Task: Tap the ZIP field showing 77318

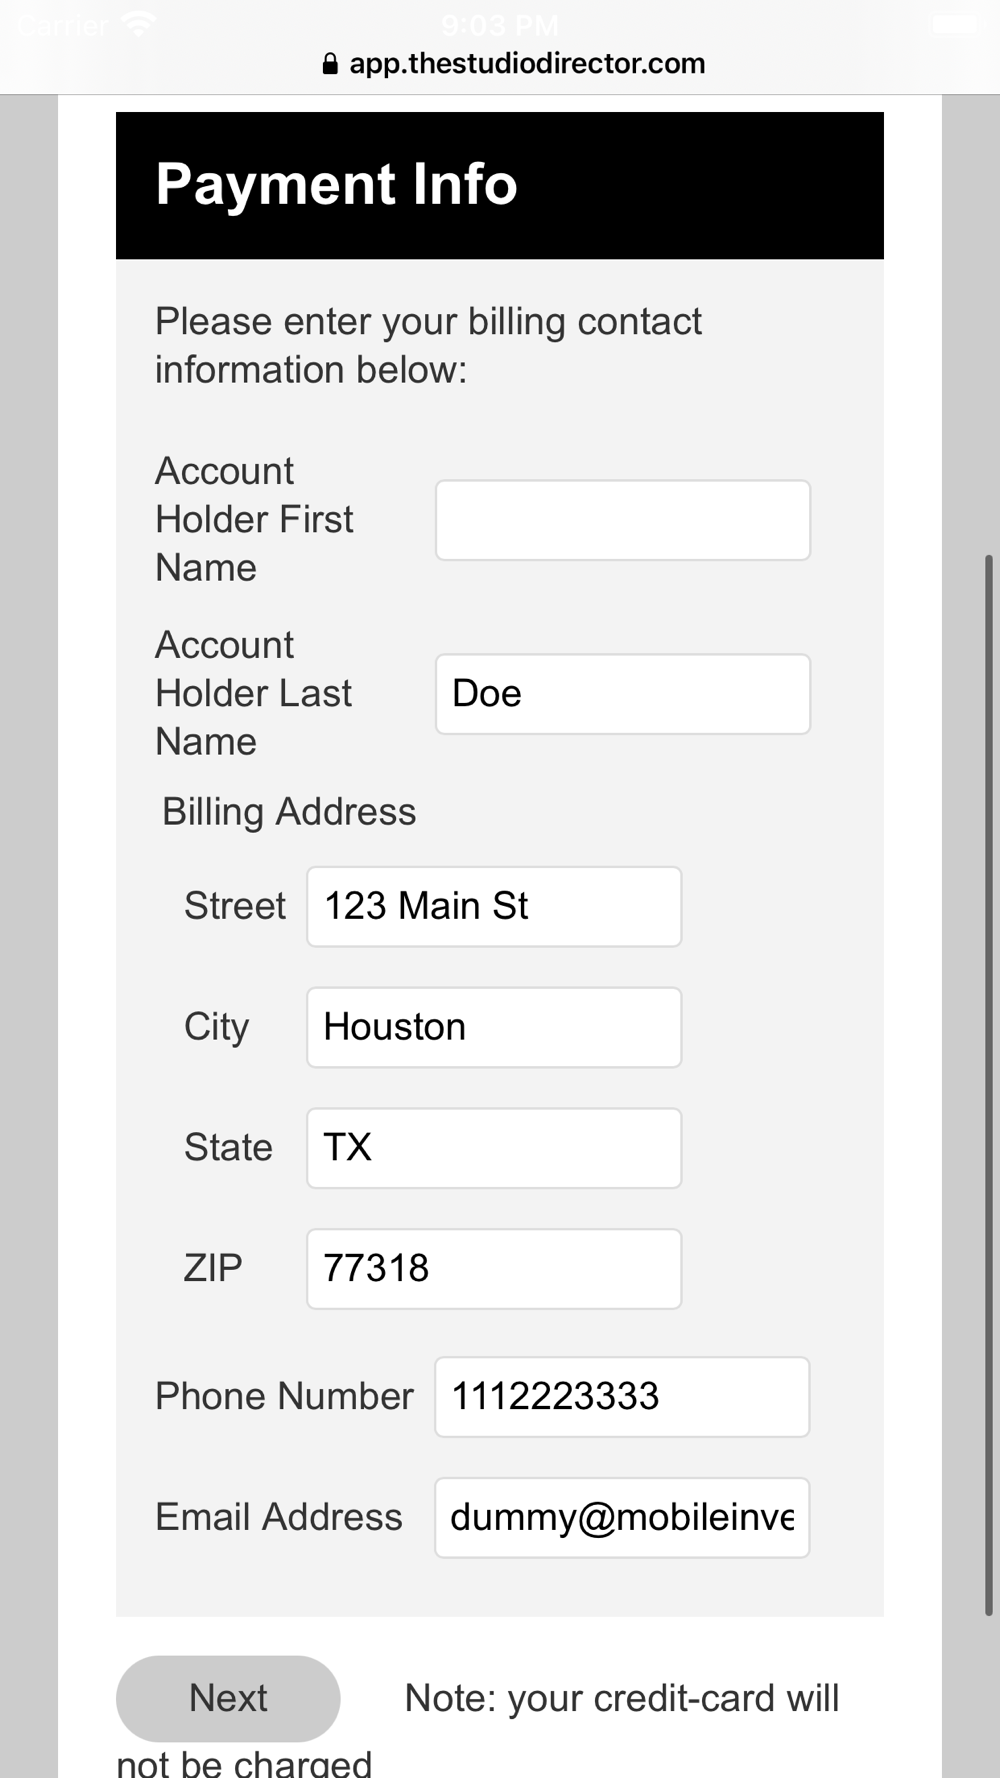Action: tap(494, 1269)
